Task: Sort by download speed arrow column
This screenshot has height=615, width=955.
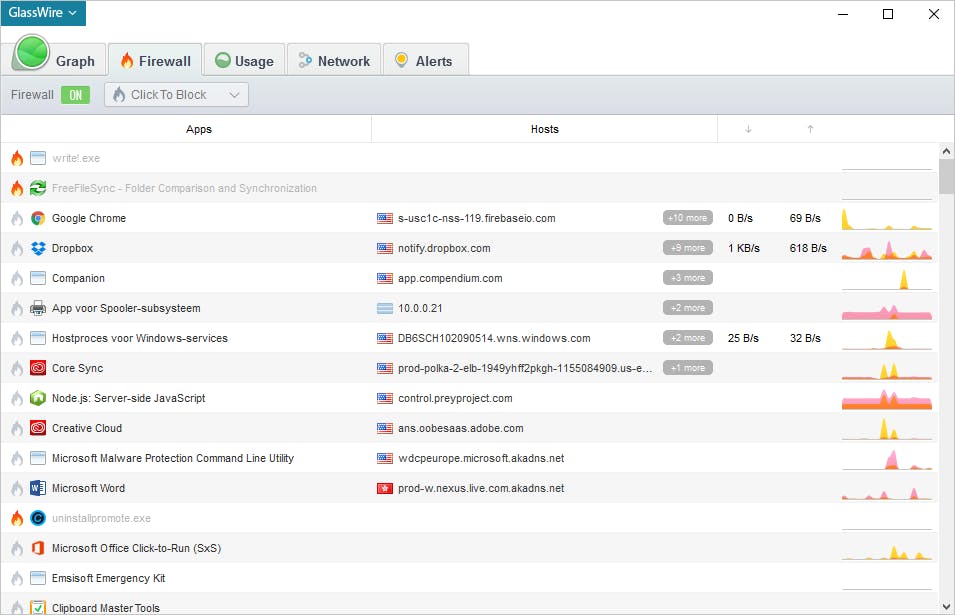Action: (748, 129)
